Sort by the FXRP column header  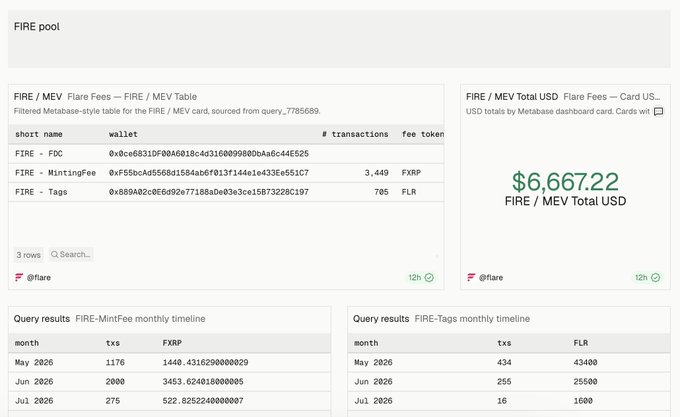(172, 343)
